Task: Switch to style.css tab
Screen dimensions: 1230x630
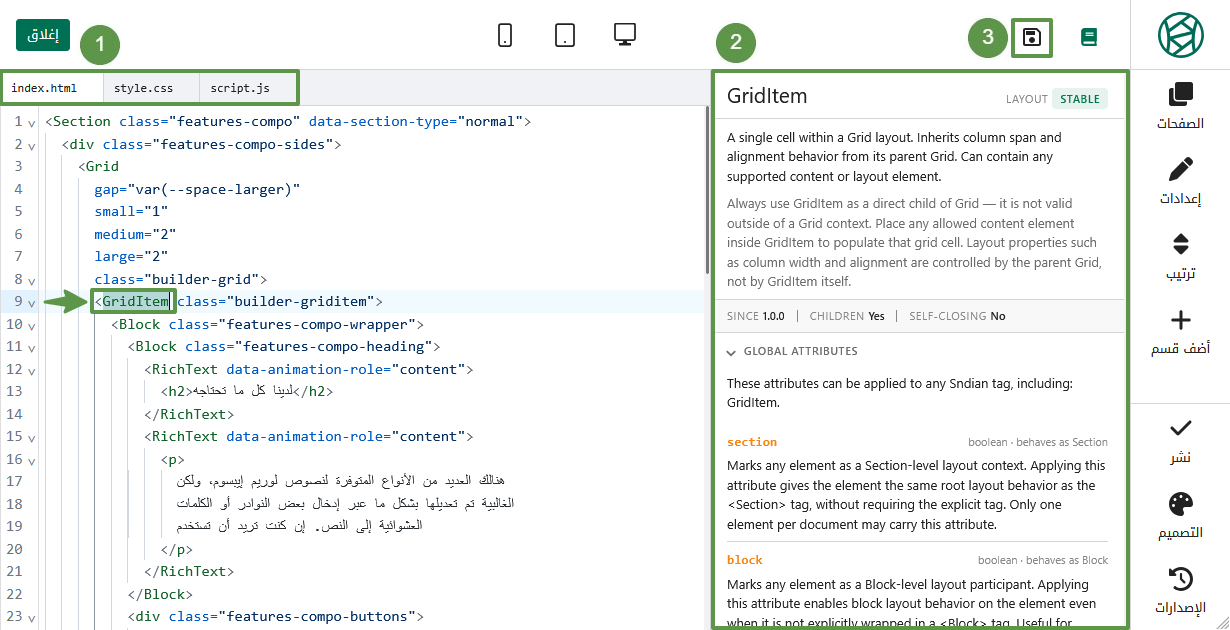Action: tap(150, 88)
